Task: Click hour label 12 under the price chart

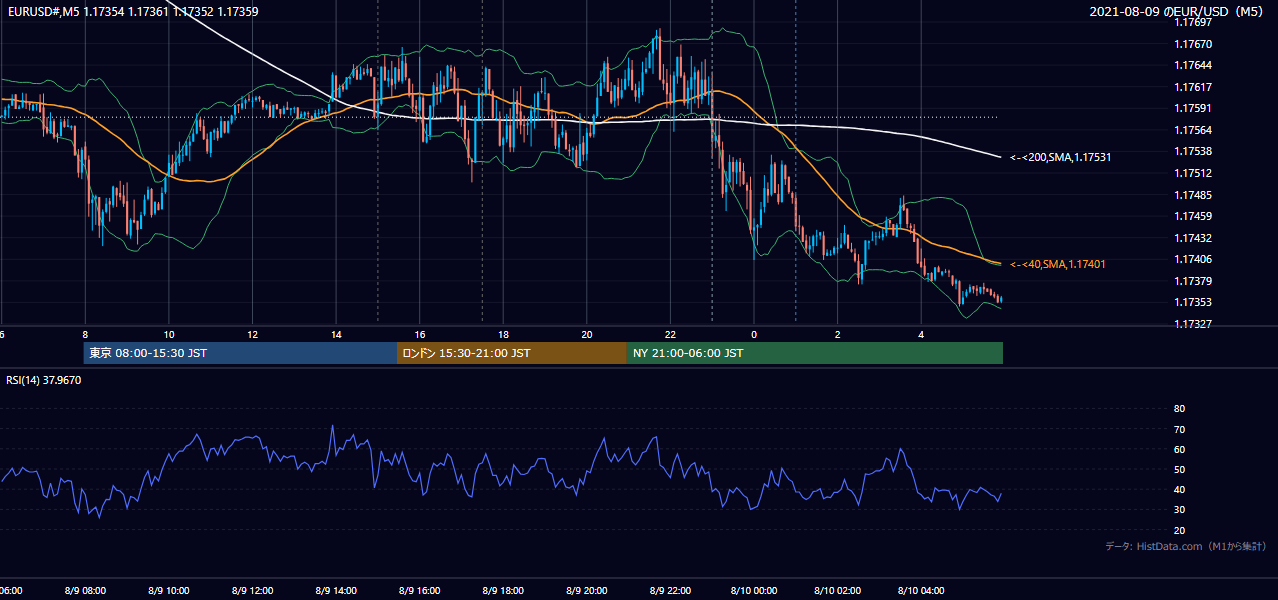Action: tap(253, 335)
